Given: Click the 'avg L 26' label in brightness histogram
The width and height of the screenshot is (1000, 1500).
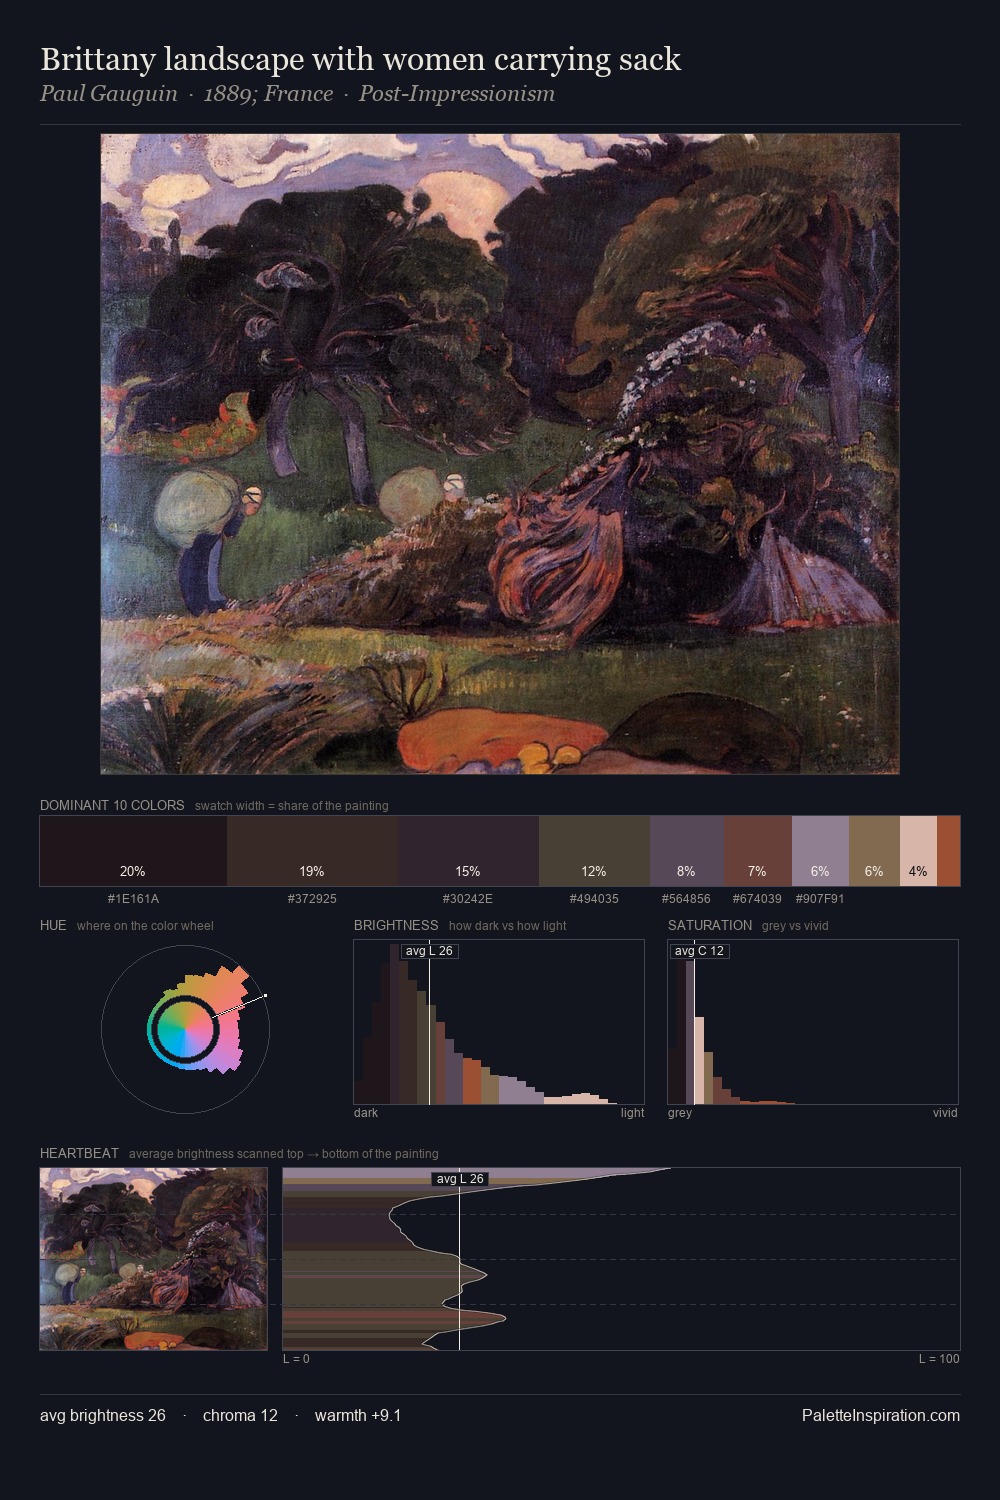Looking at the screenshot, I should [429, 951].
